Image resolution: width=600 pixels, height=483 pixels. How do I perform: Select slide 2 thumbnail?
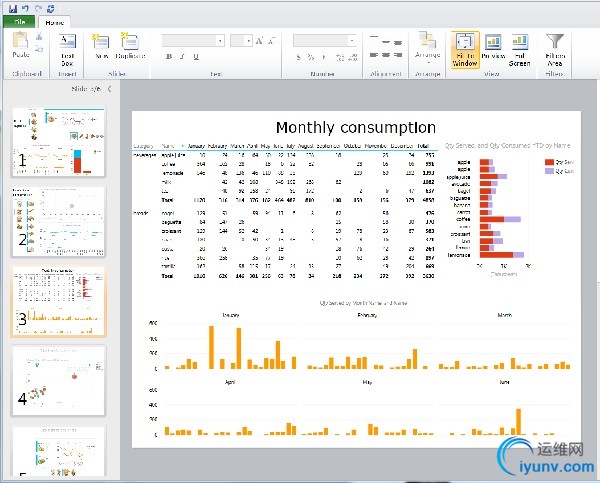tap(58, 222)
